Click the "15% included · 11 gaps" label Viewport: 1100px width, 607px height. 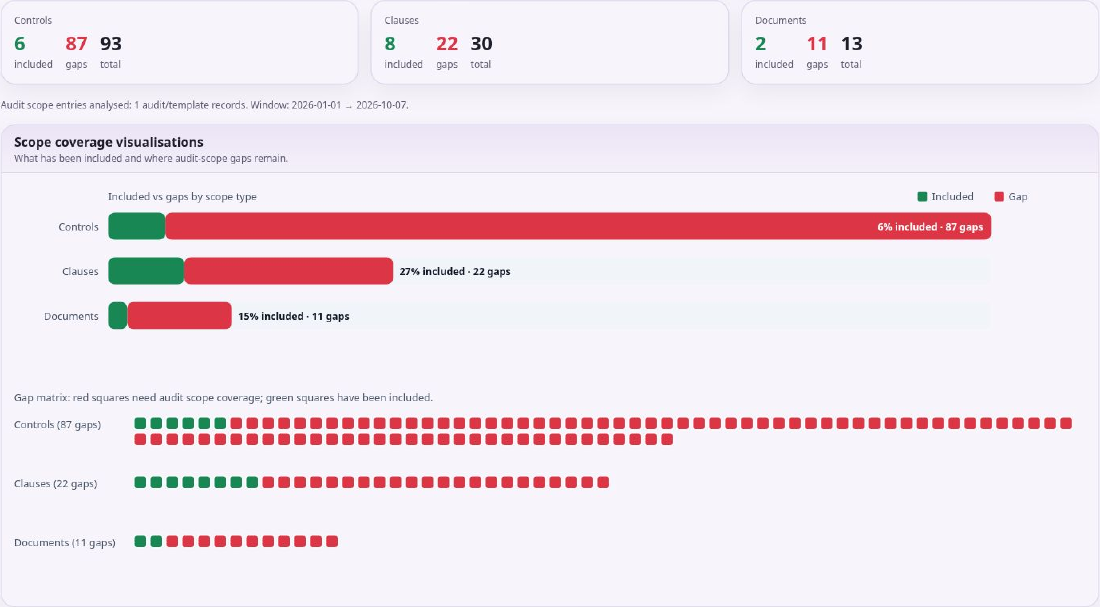pos(293,316)
